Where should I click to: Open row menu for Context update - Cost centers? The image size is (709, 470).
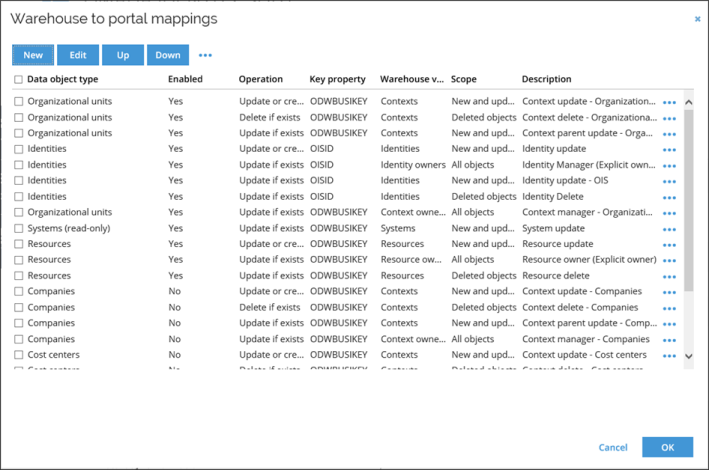669,356
